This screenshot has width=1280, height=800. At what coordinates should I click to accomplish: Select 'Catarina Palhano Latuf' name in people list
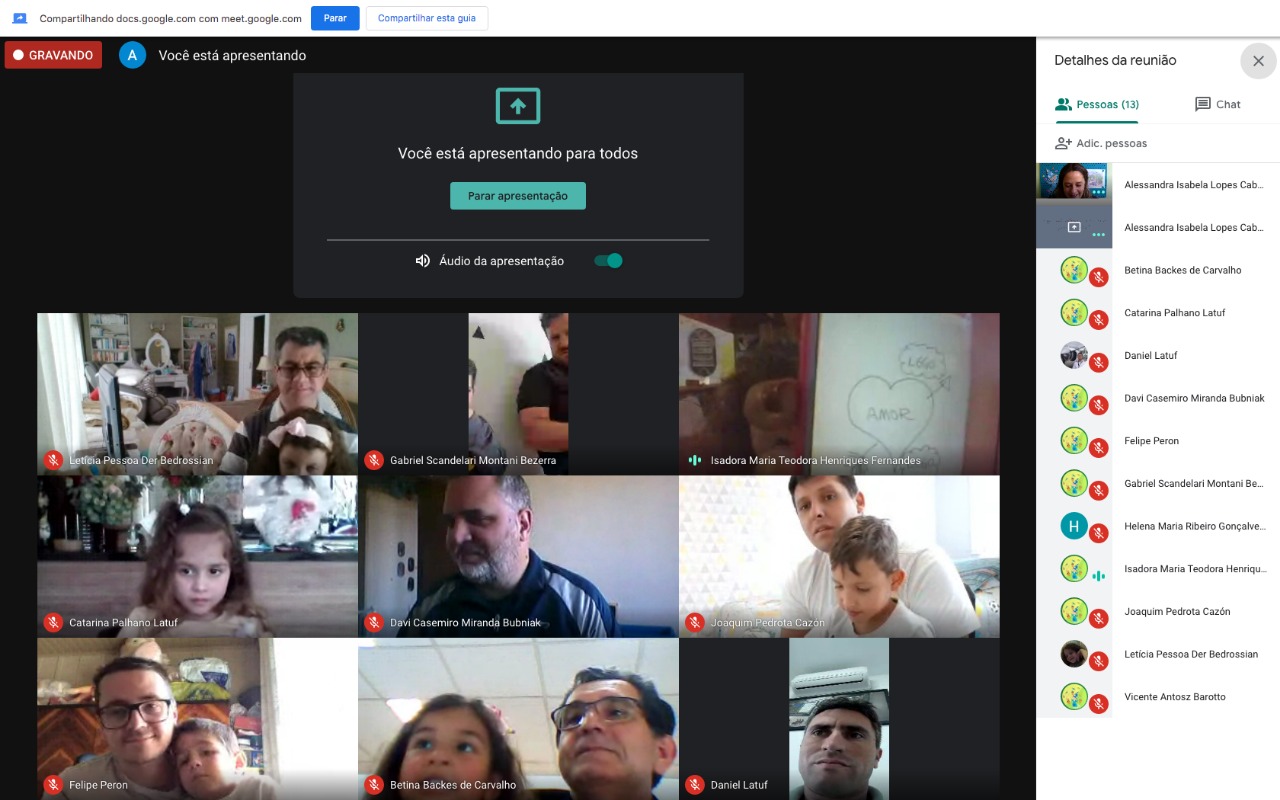(1175, 313)
